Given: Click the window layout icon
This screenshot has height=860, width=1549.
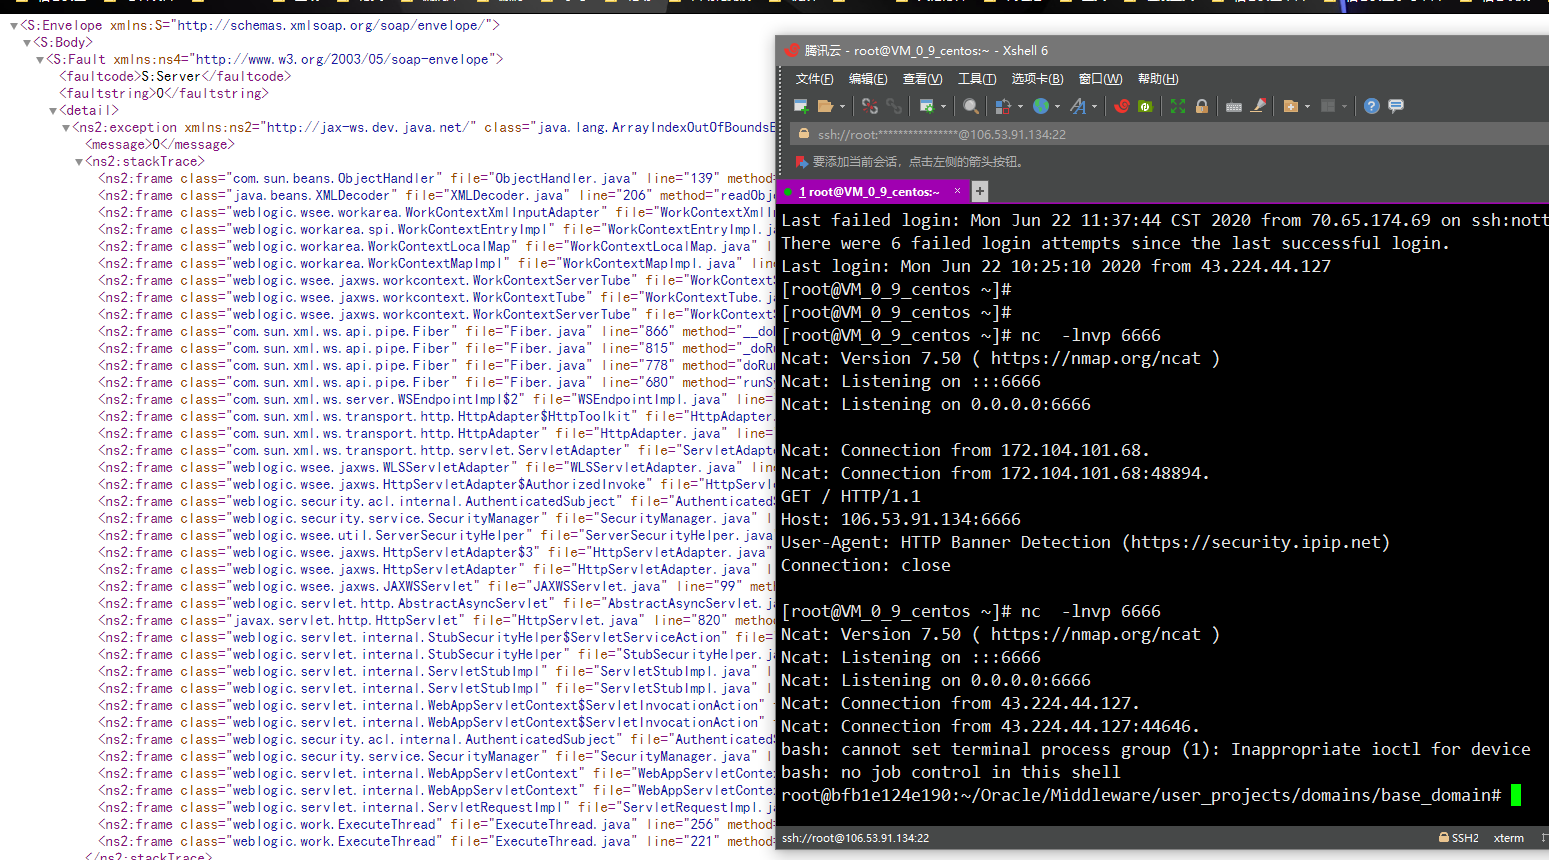Looking at the screenshot, I should [1328, 106].
